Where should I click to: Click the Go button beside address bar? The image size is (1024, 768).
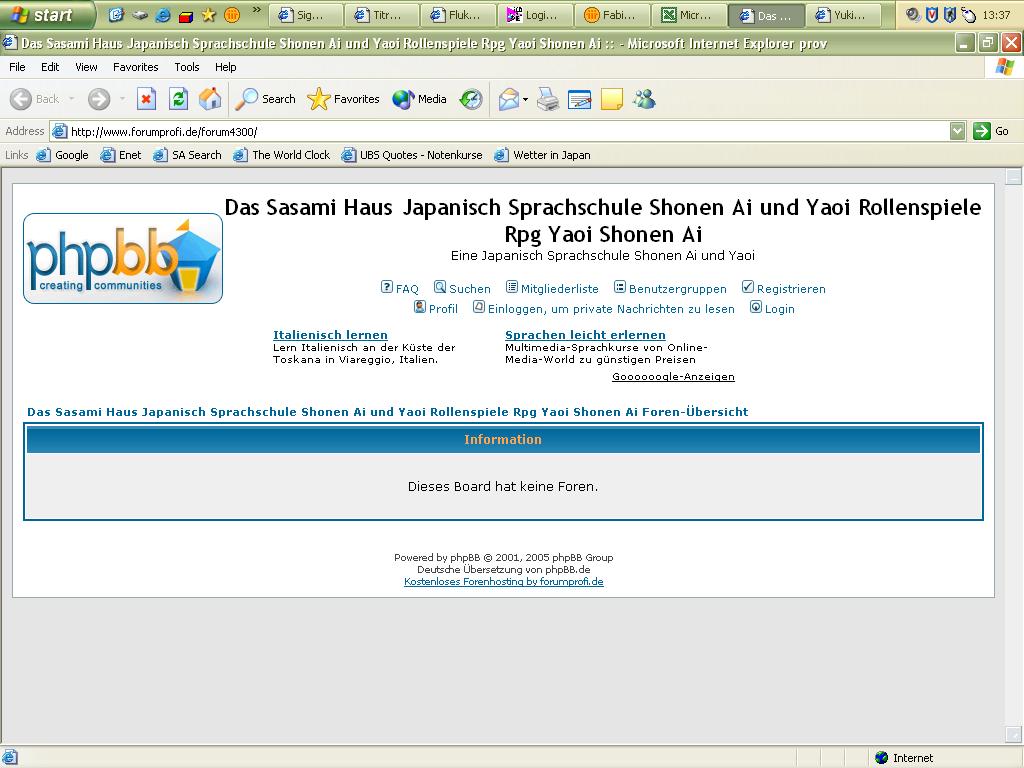click(992, 131)
